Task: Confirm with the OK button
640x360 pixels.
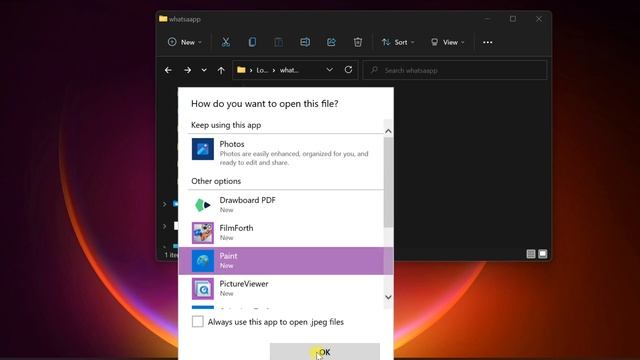Action: pos(325,351)
